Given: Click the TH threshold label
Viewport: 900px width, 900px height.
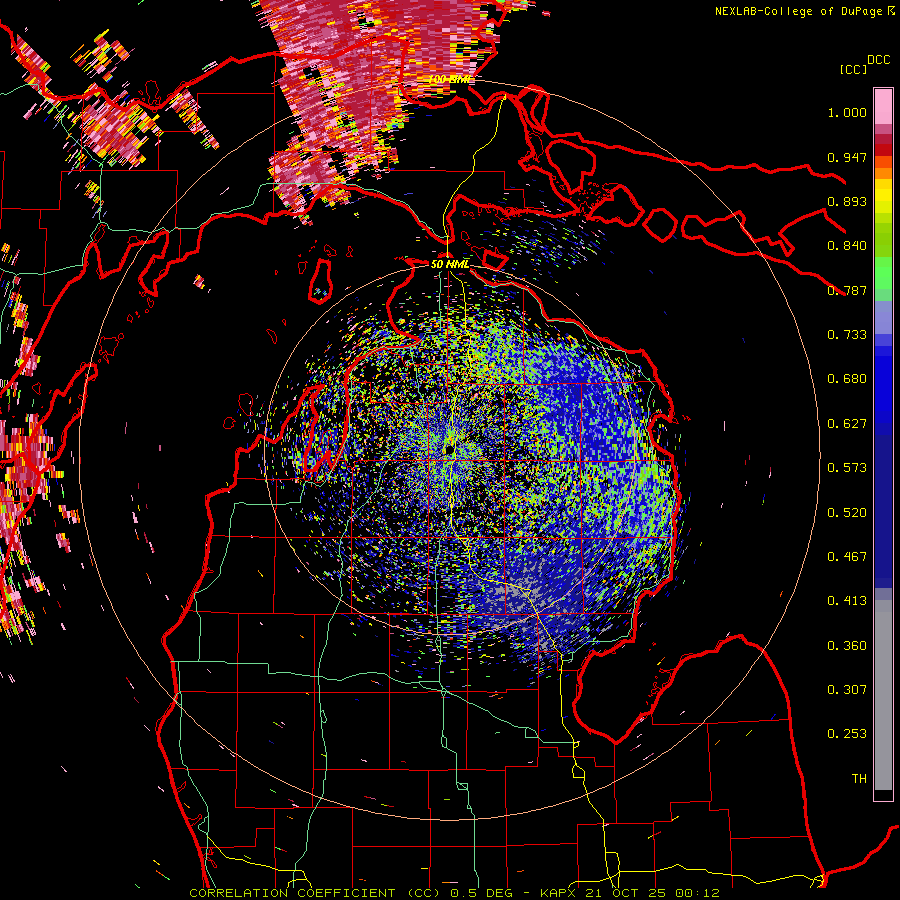Looking at the screenshot, I should click(x=859, y=779).
